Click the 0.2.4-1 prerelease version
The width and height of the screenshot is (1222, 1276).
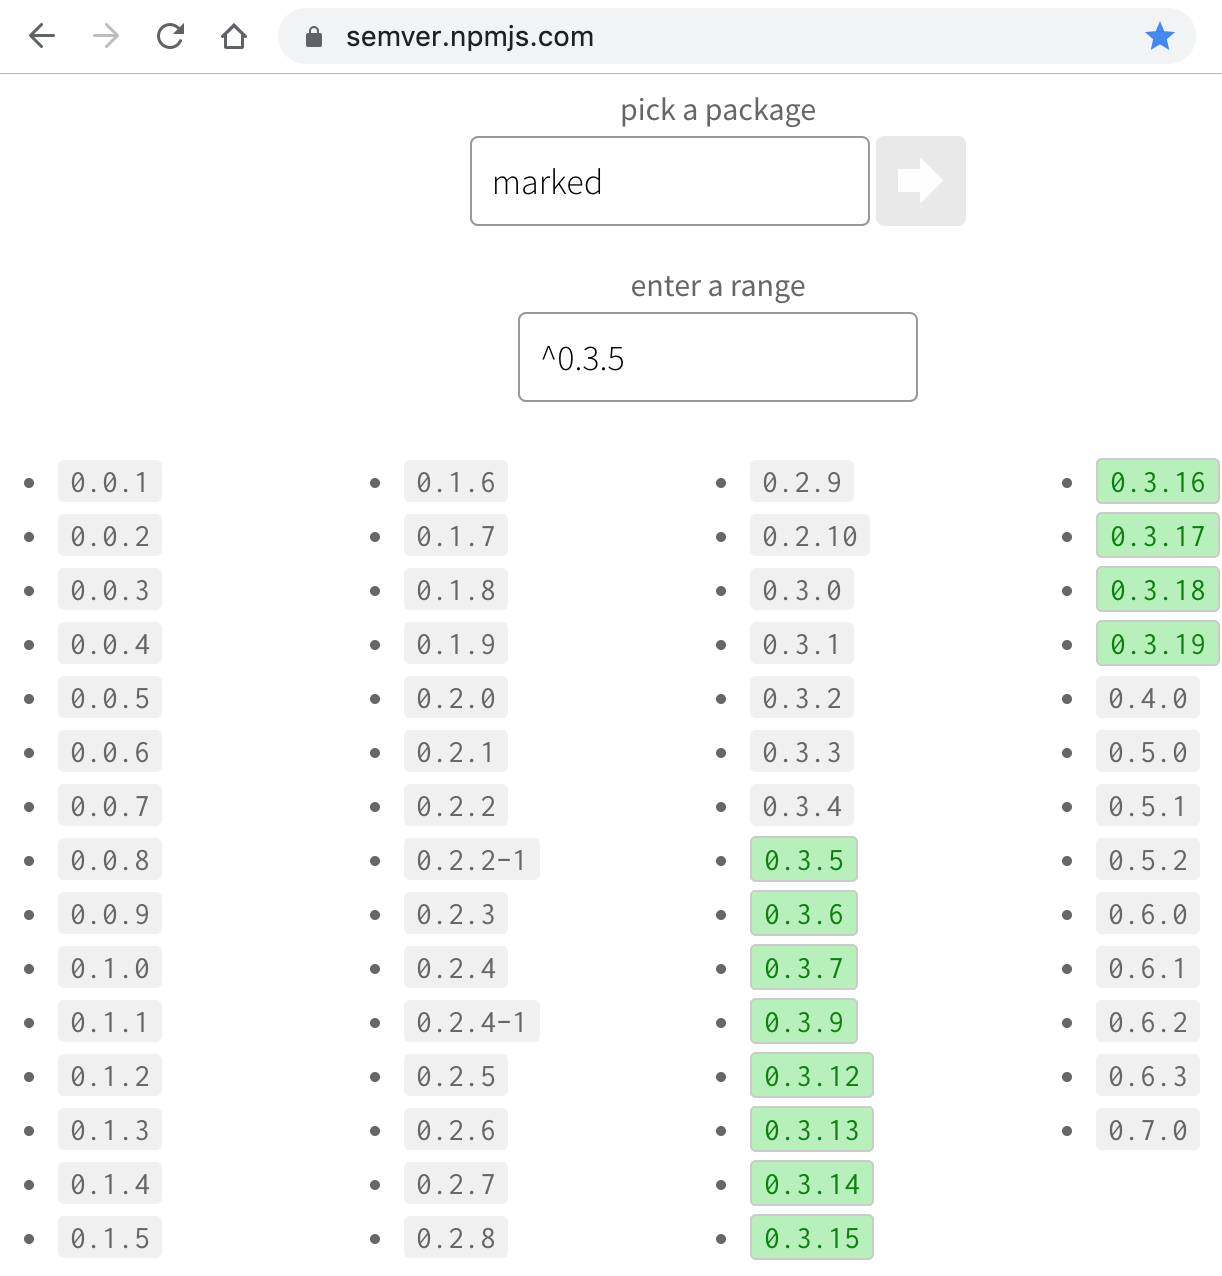471,1021
